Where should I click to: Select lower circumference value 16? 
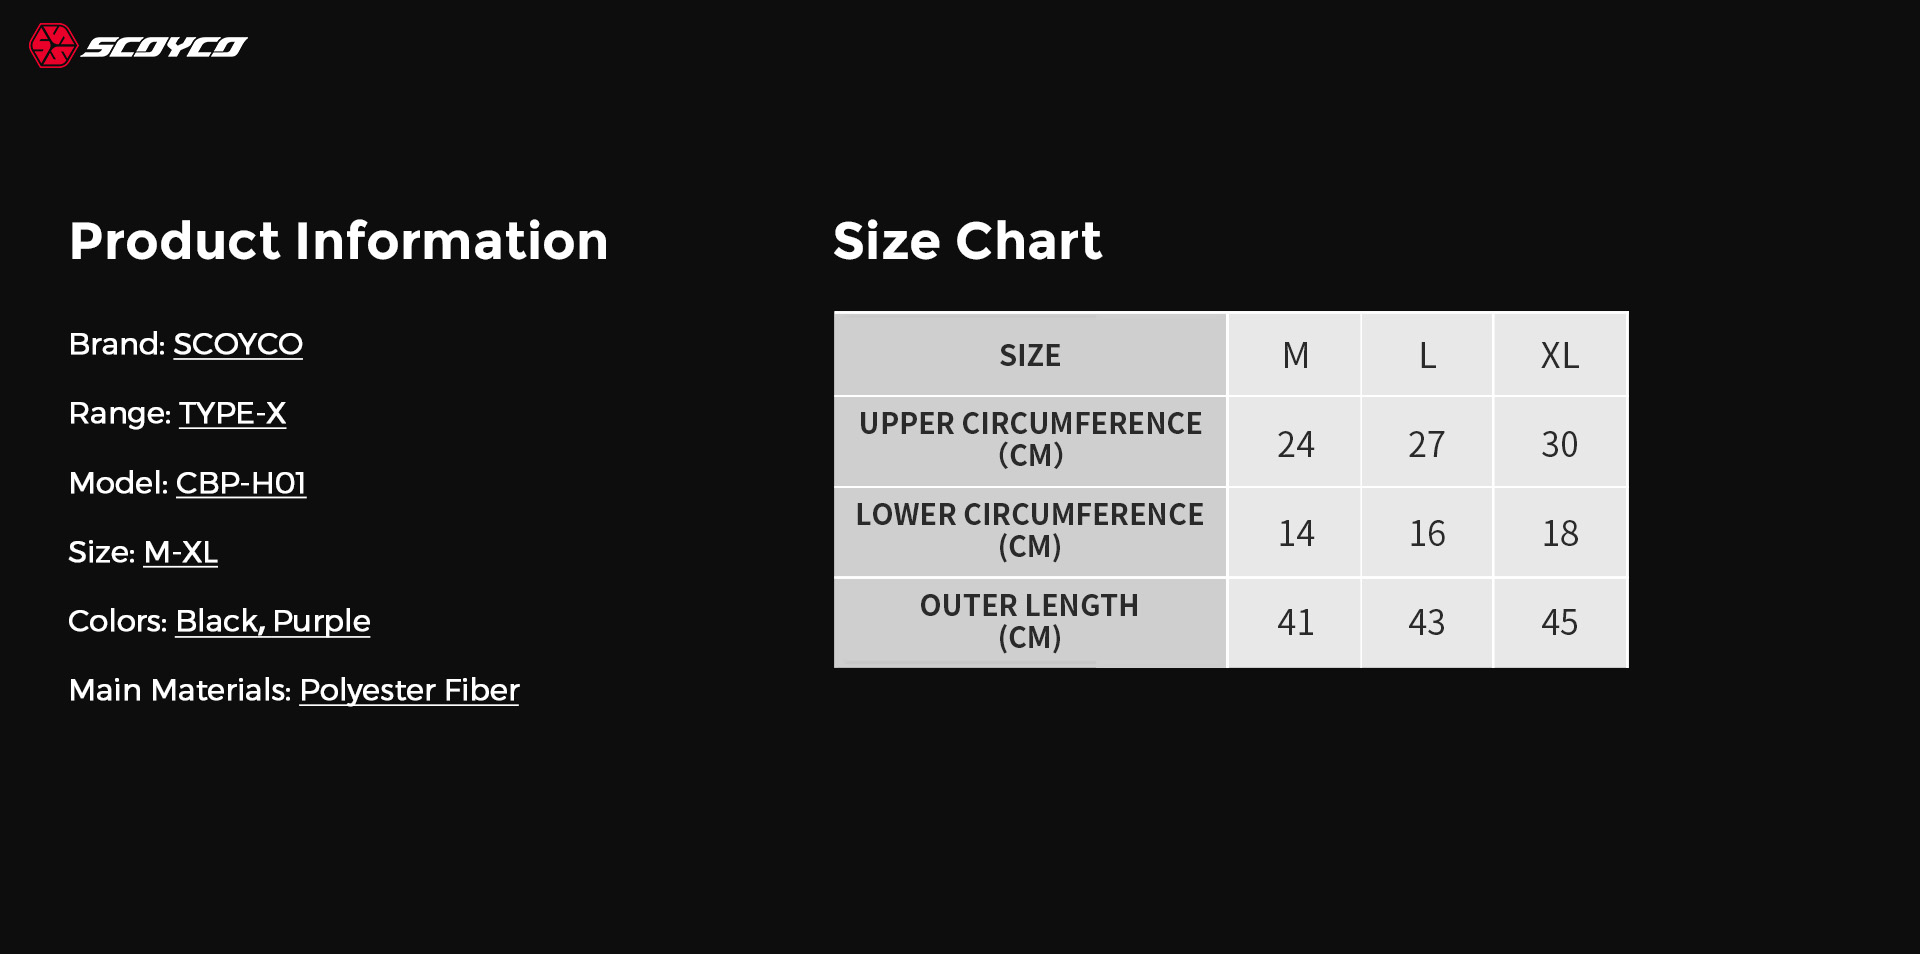[1427, 533]
